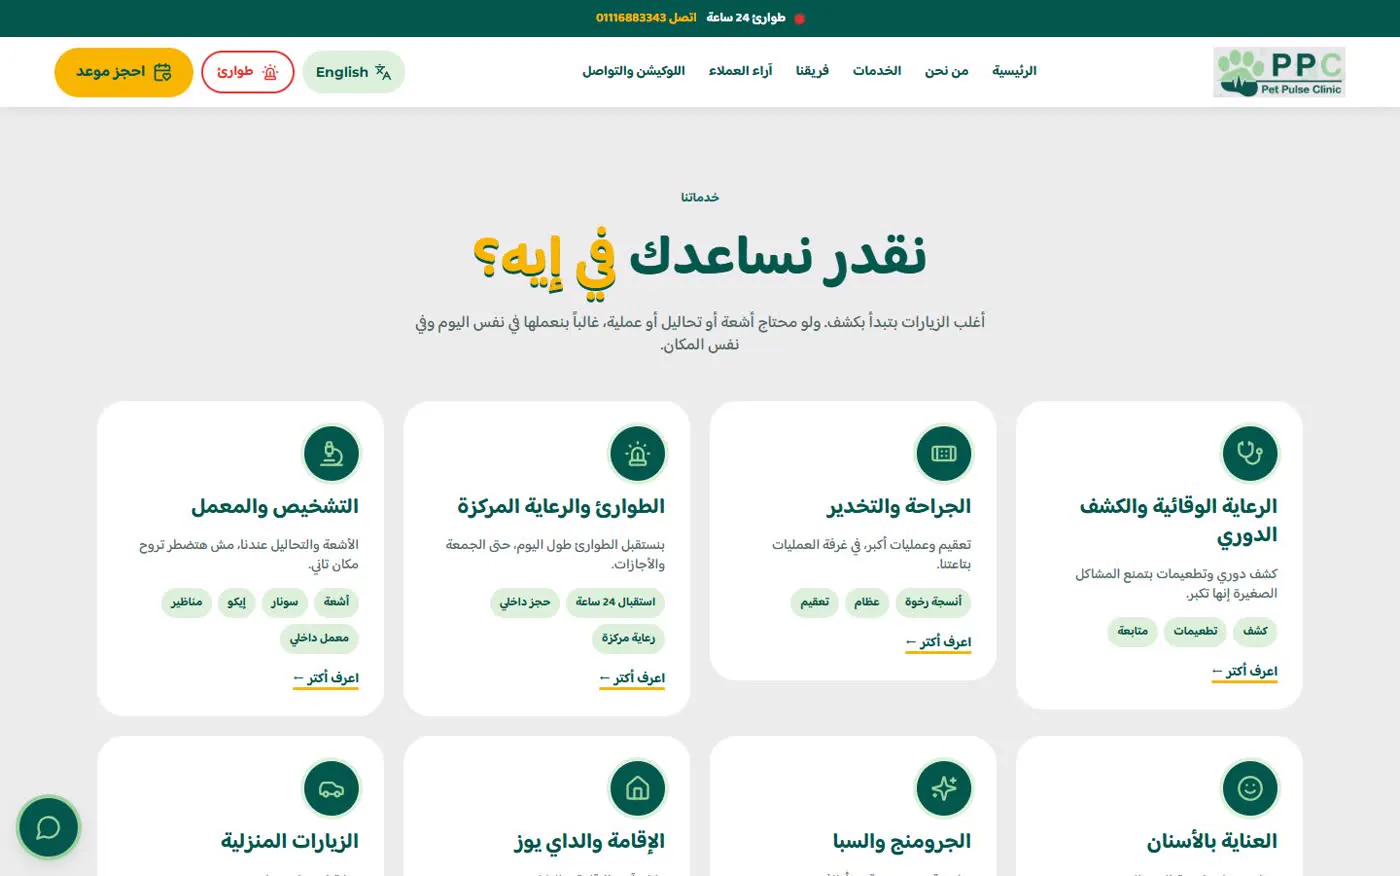Open من نحن in the navigation
Viewport: 1400px width, 876px height.
pos(946,71)
